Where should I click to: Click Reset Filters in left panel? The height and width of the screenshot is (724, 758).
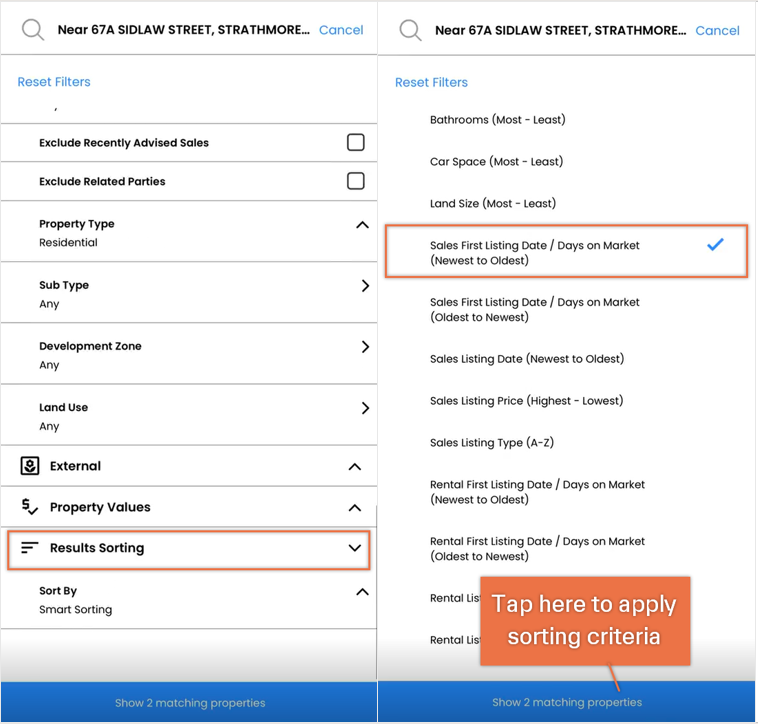coord(54,82)
